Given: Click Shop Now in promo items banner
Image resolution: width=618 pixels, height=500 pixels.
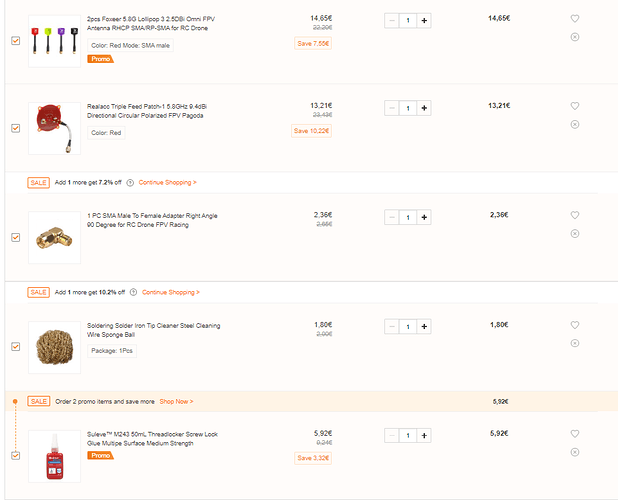Looking at the screenshot, I should 176,401.
